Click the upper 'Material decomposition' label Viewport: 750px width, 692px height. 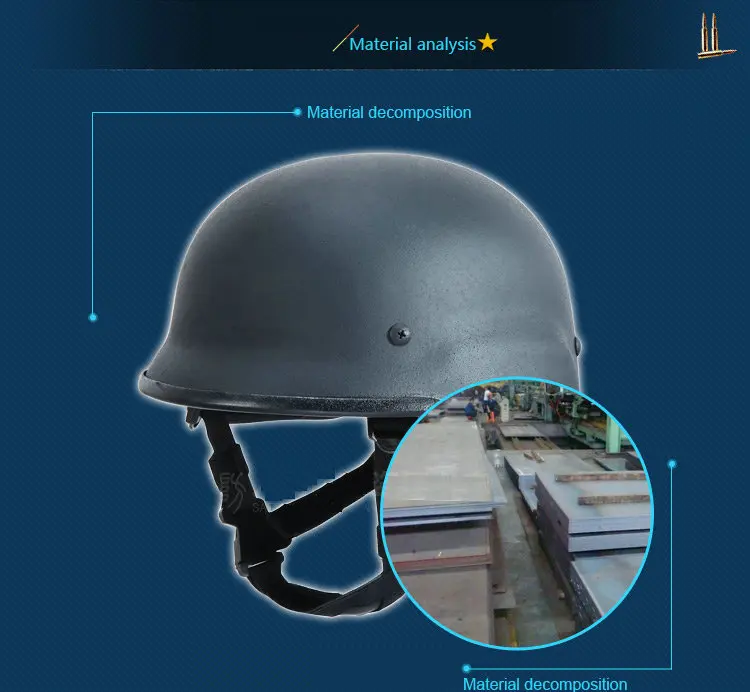389,113
